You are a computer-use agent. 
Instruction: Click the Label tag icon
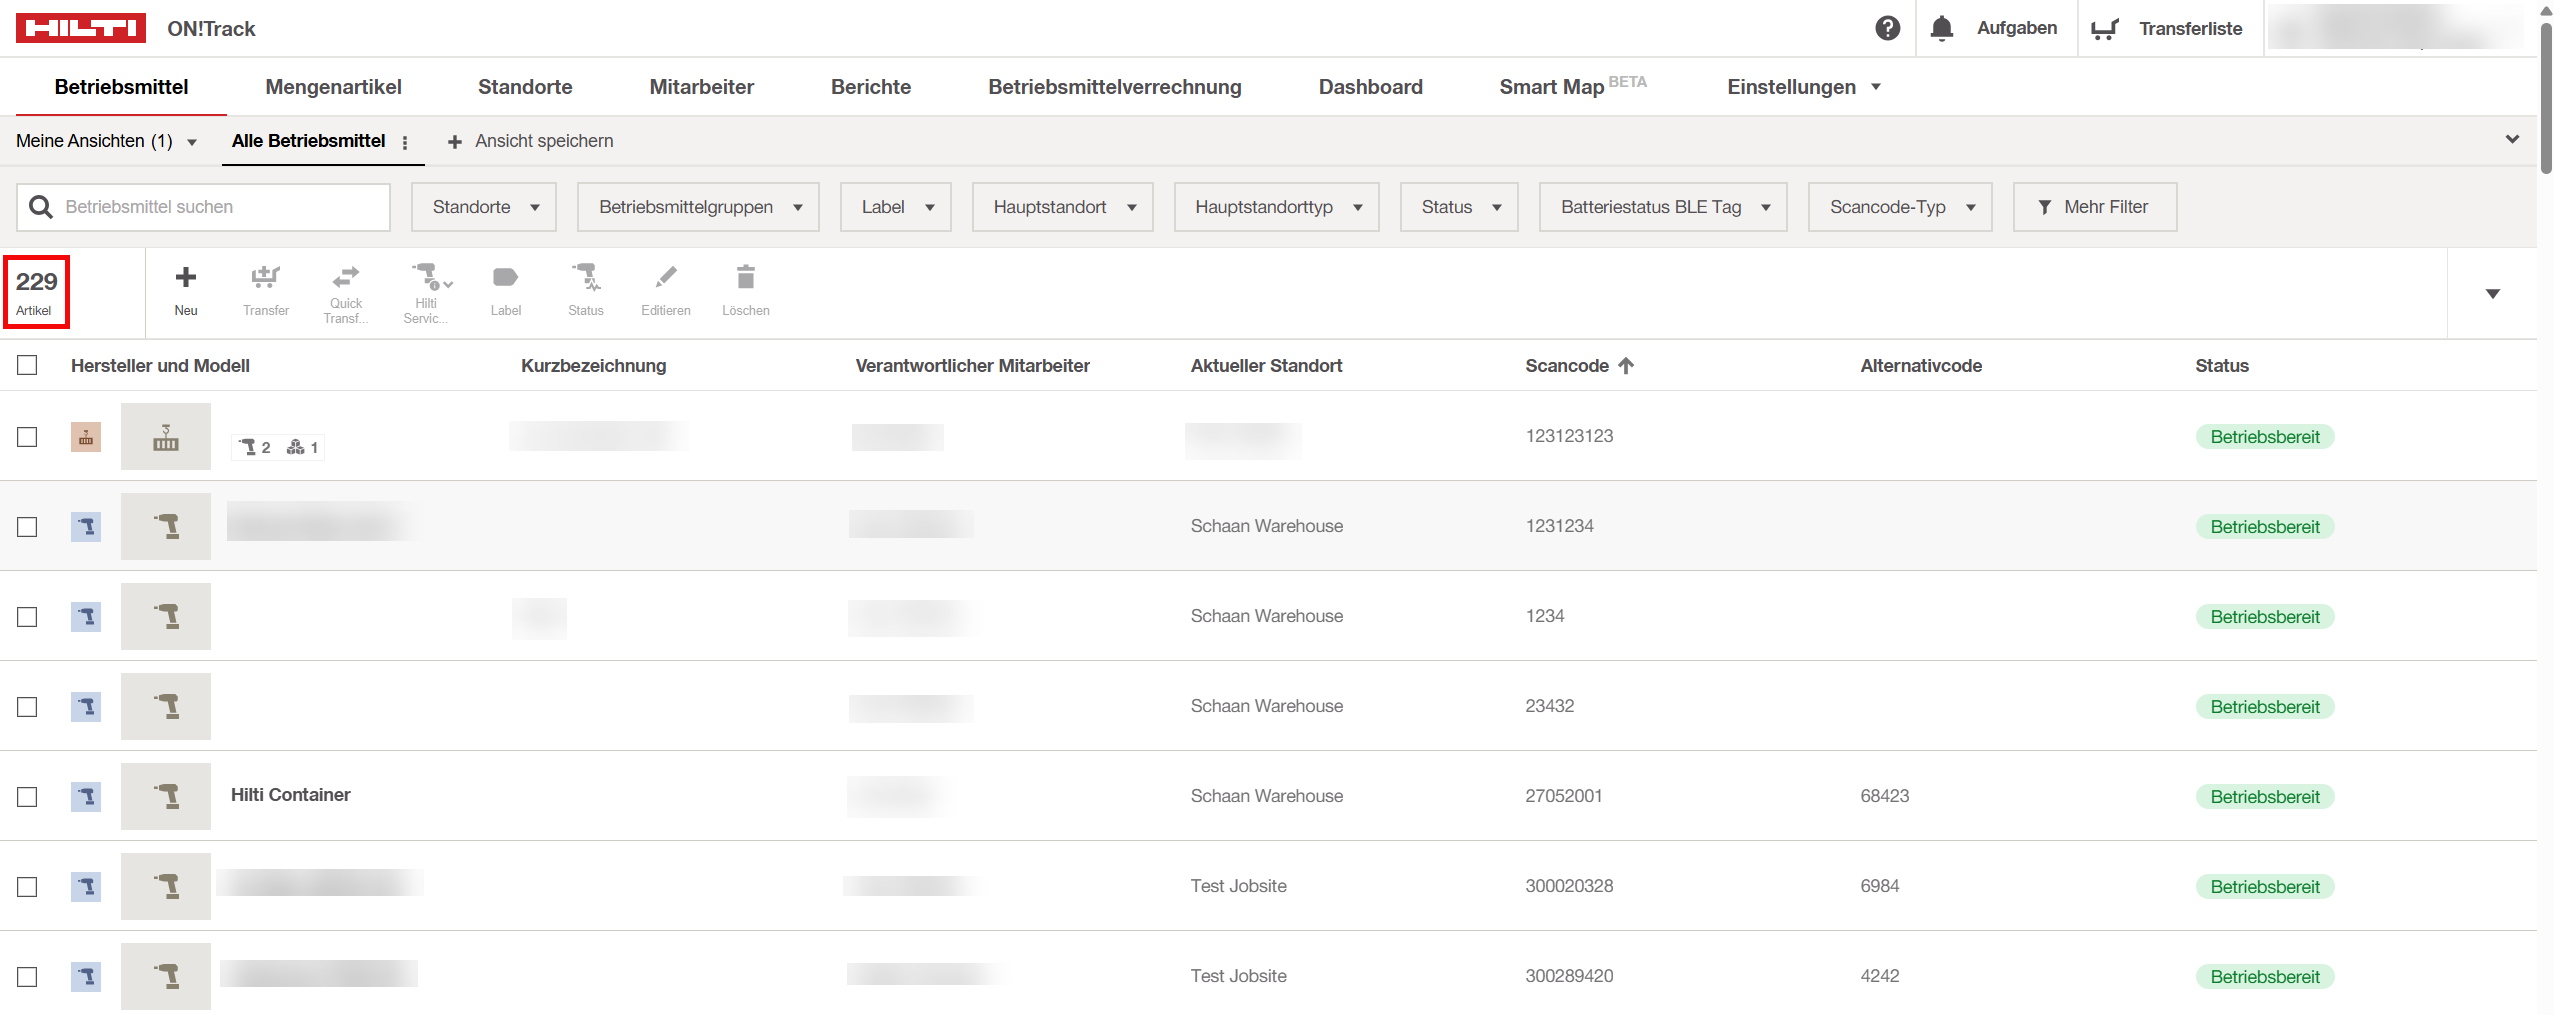(505, 278)
